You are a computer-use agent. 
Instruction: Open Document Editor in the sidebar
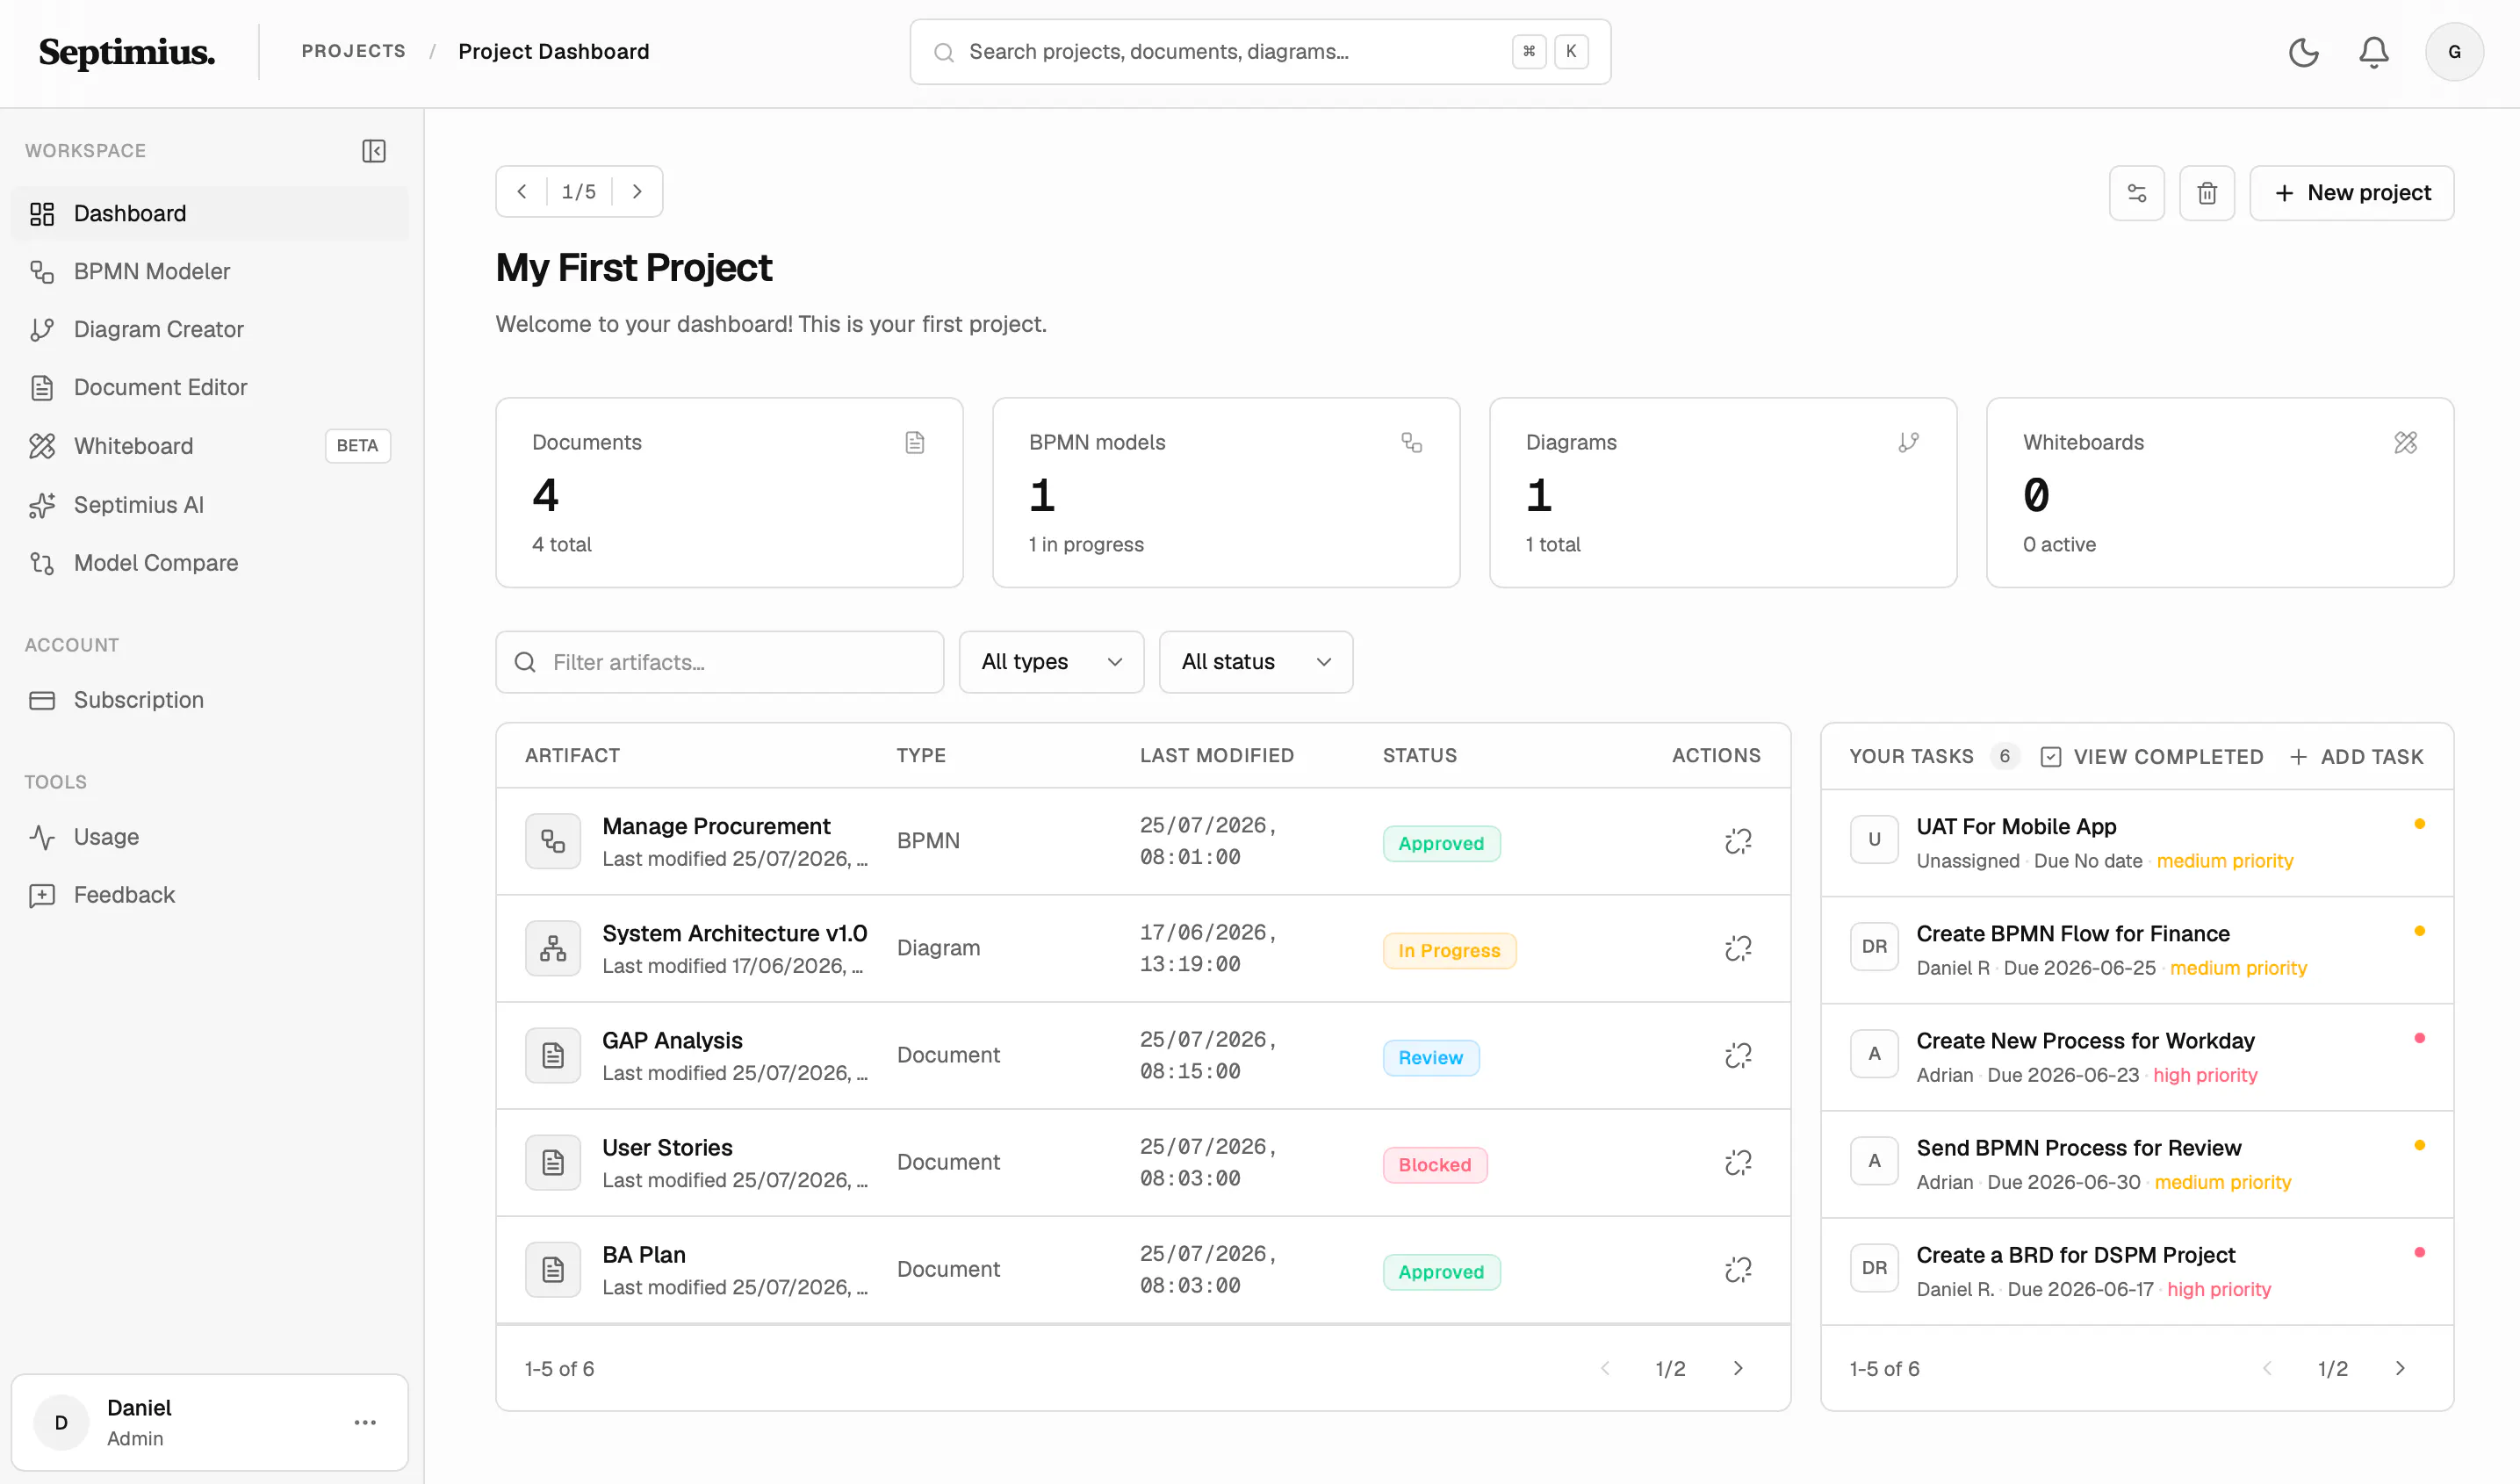pos(210,387)
